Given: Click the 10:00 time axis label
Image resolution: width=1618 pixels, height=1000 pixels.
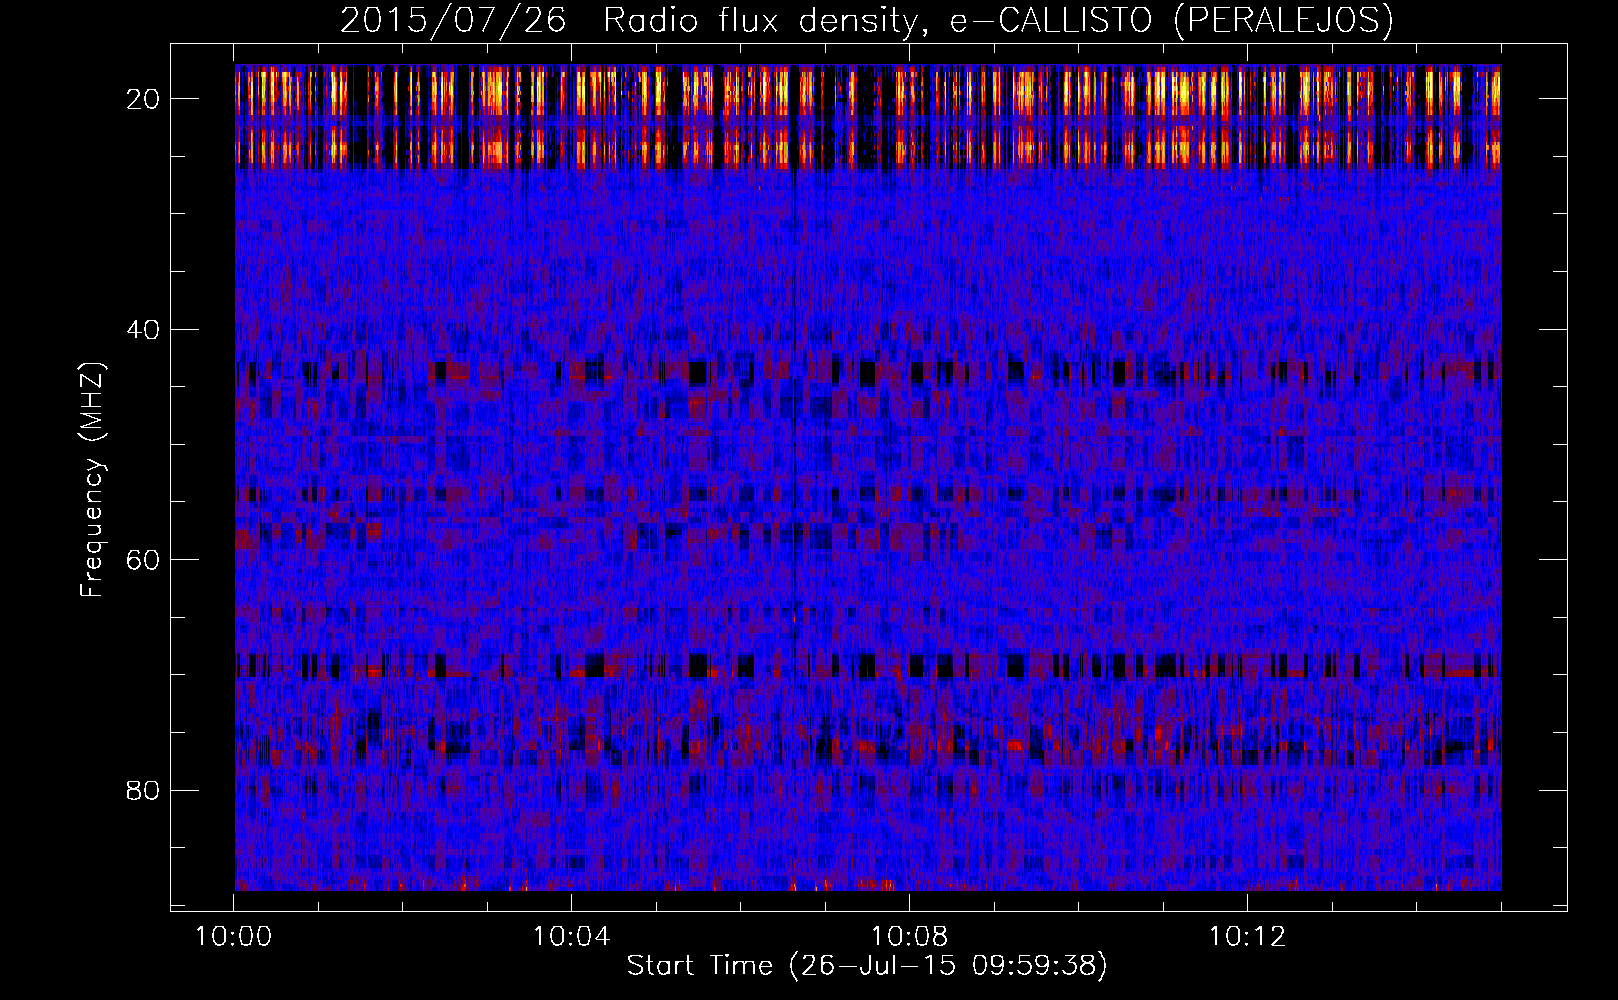Looking at the screenshot, I should (233, 937).
